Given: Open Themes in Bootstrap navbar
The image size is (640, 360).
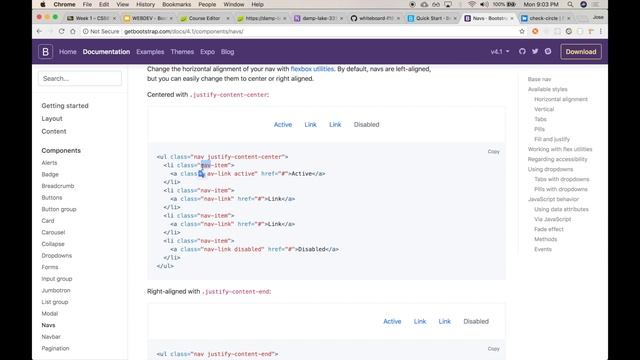Looking at the screenshot, I should [x=182, y=52].
